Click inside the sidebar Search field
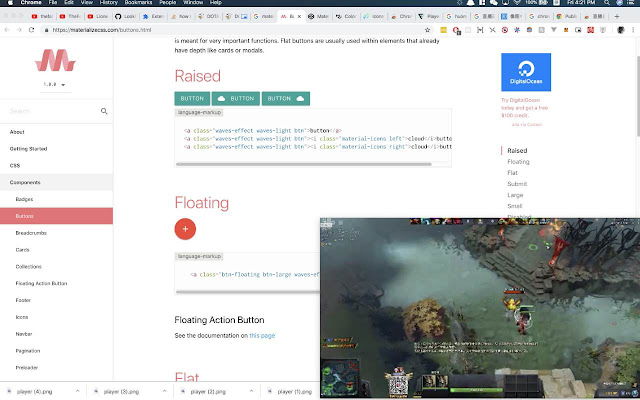Screen dimensions: 640x400 coord(50,111)
